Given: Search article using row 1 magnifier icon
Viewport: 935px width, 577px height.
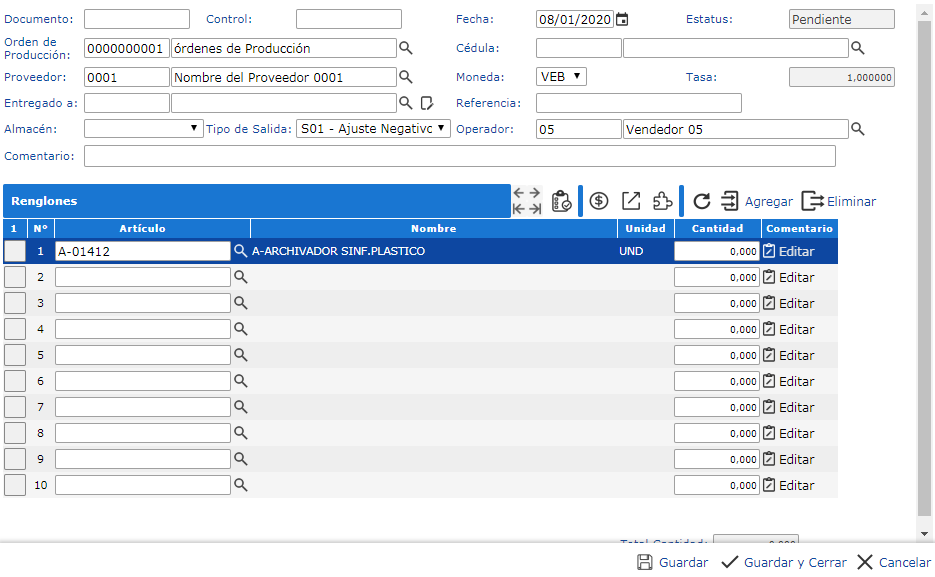Looking at the screenshot, I should pyautogui.click(x=240, y=251).
